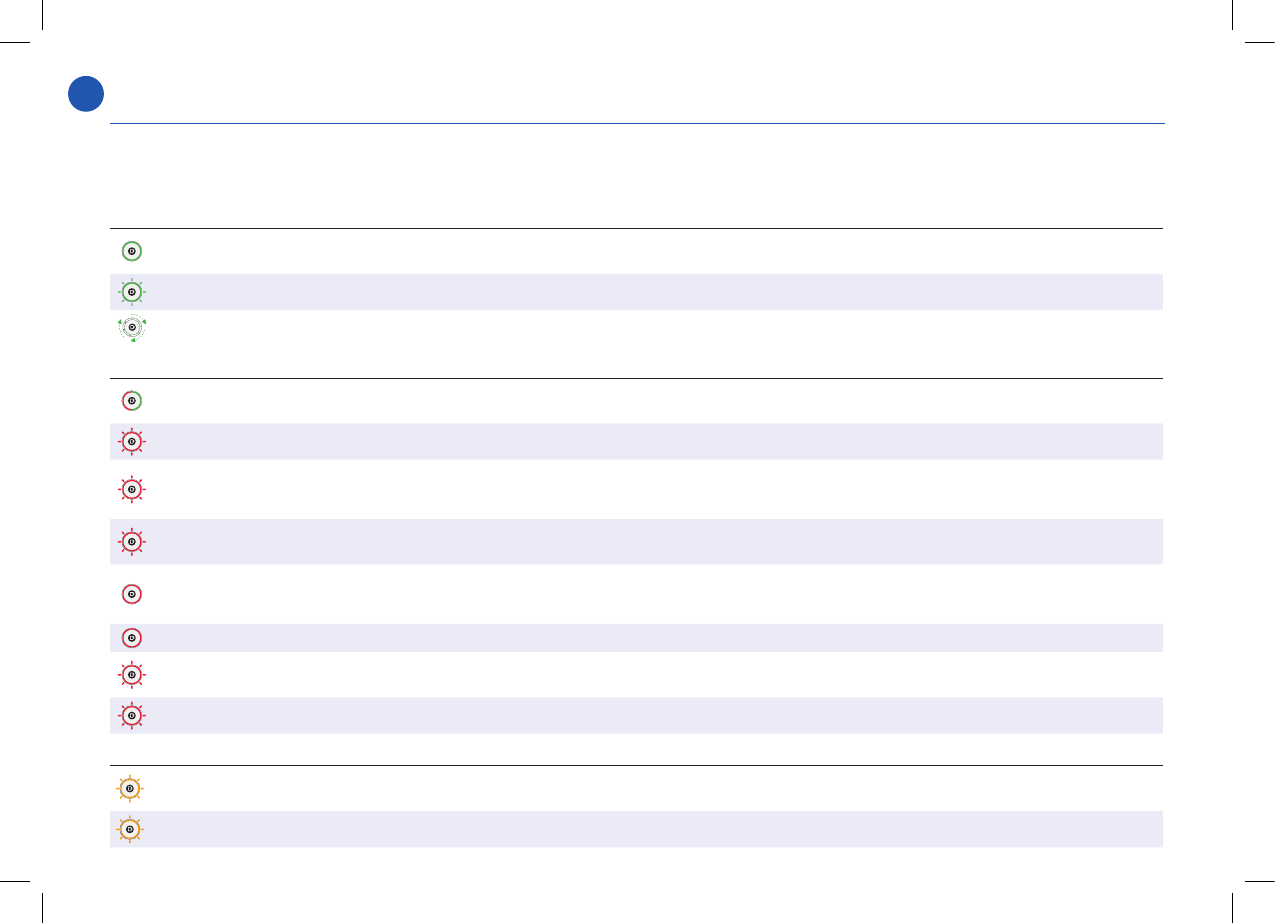Click the fourth flashing red LED icon
Image resolution: width=1275 pixels, height=923 pixels.
coord(132,675)
